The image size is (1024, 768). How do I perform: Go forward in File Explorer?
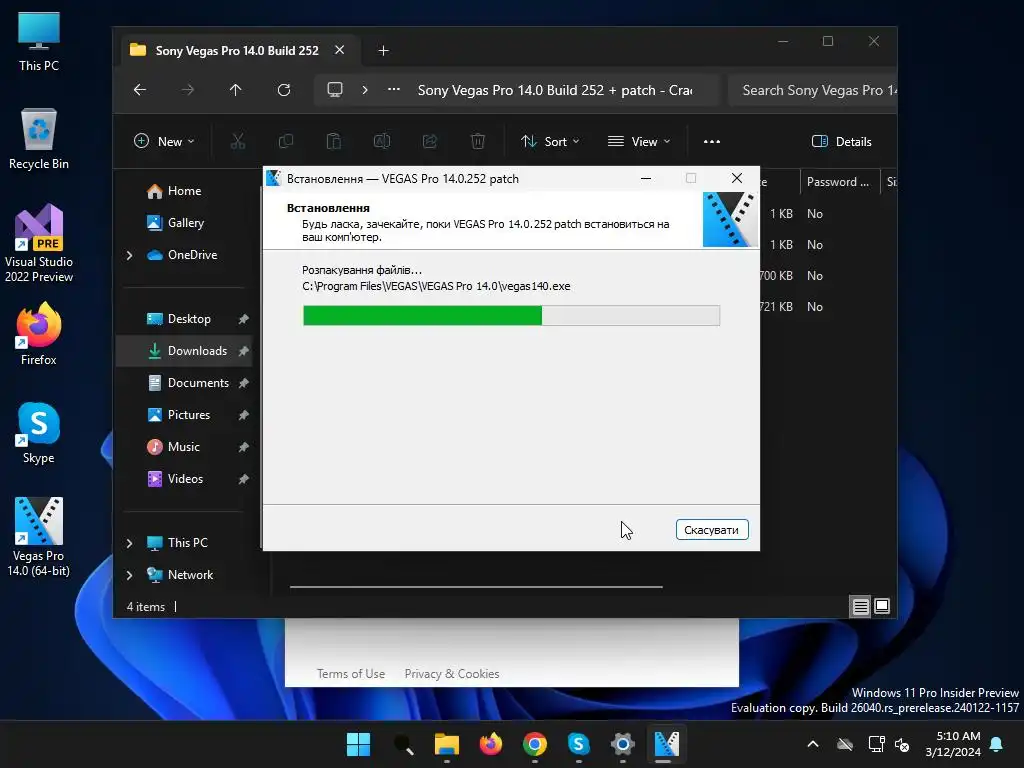[x=187, y=89]
